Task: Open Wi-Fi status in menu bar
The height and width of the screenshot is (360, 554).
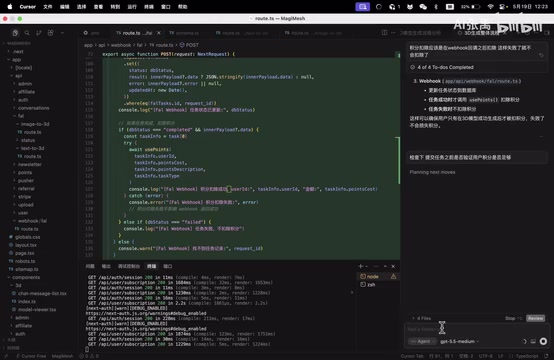Action: (x=490, y=6)
